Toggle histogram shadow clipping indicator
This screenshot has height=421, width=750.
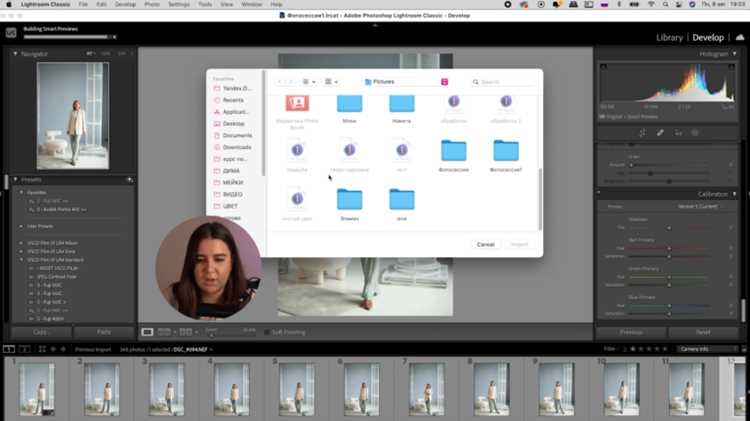pos(604,67)
